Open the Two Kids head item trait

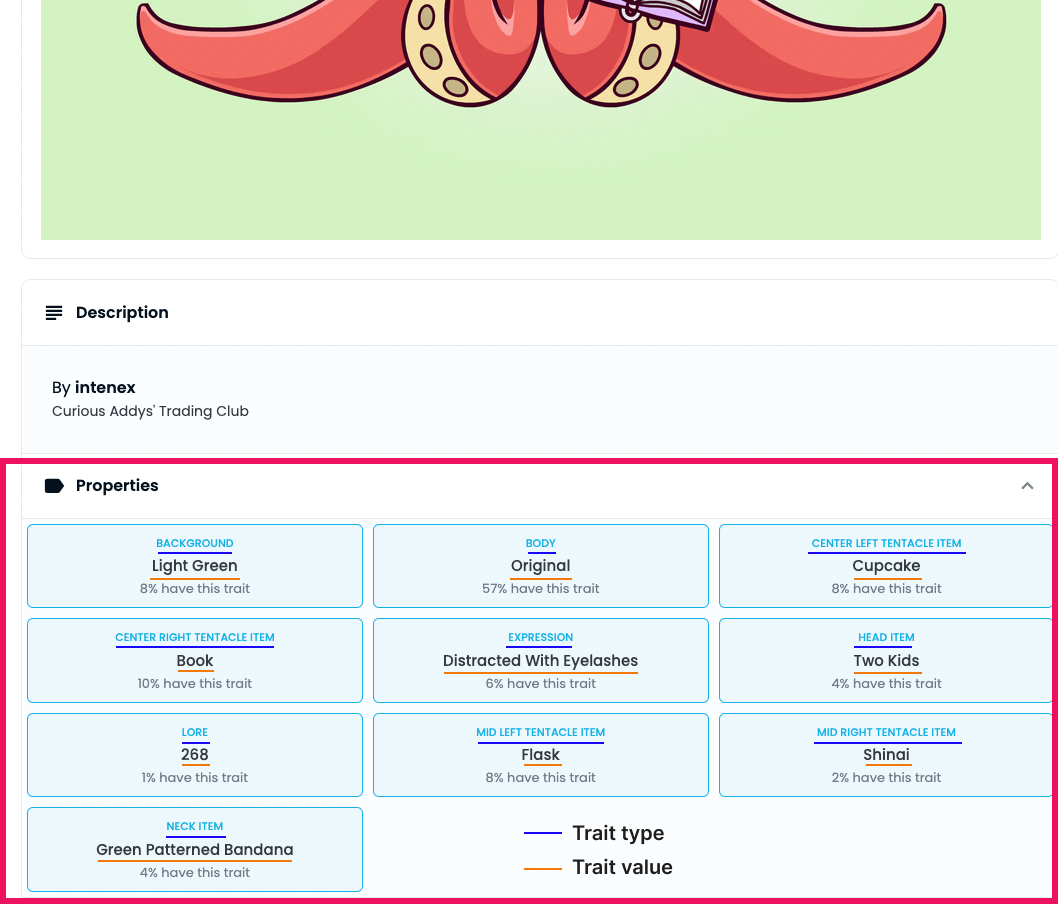tap(886, 660)
